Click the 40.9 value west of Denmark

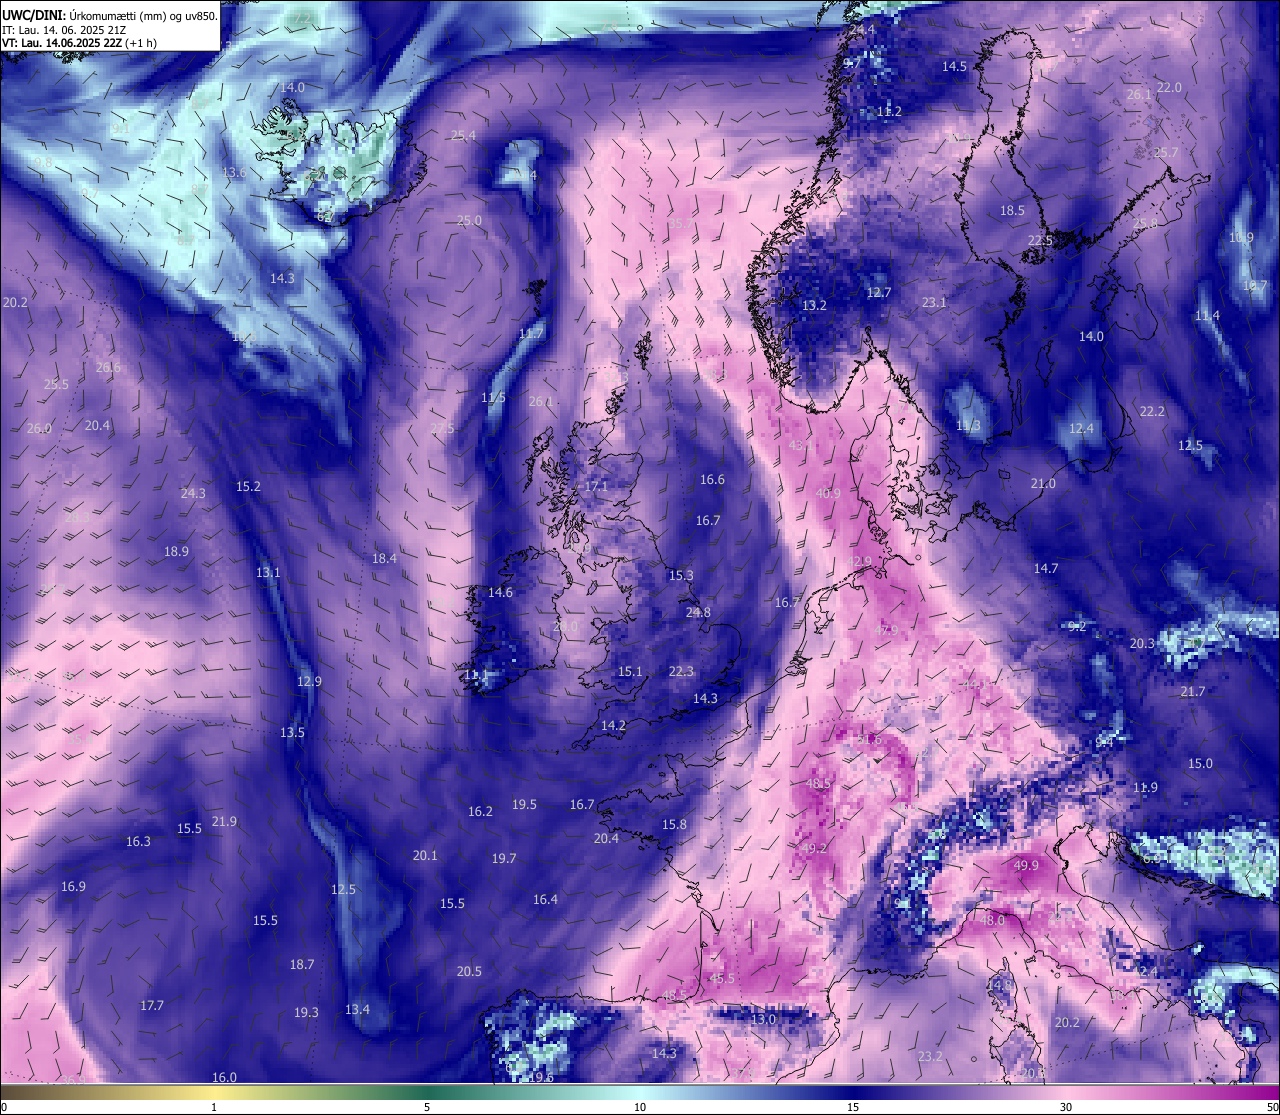(828, 494)
